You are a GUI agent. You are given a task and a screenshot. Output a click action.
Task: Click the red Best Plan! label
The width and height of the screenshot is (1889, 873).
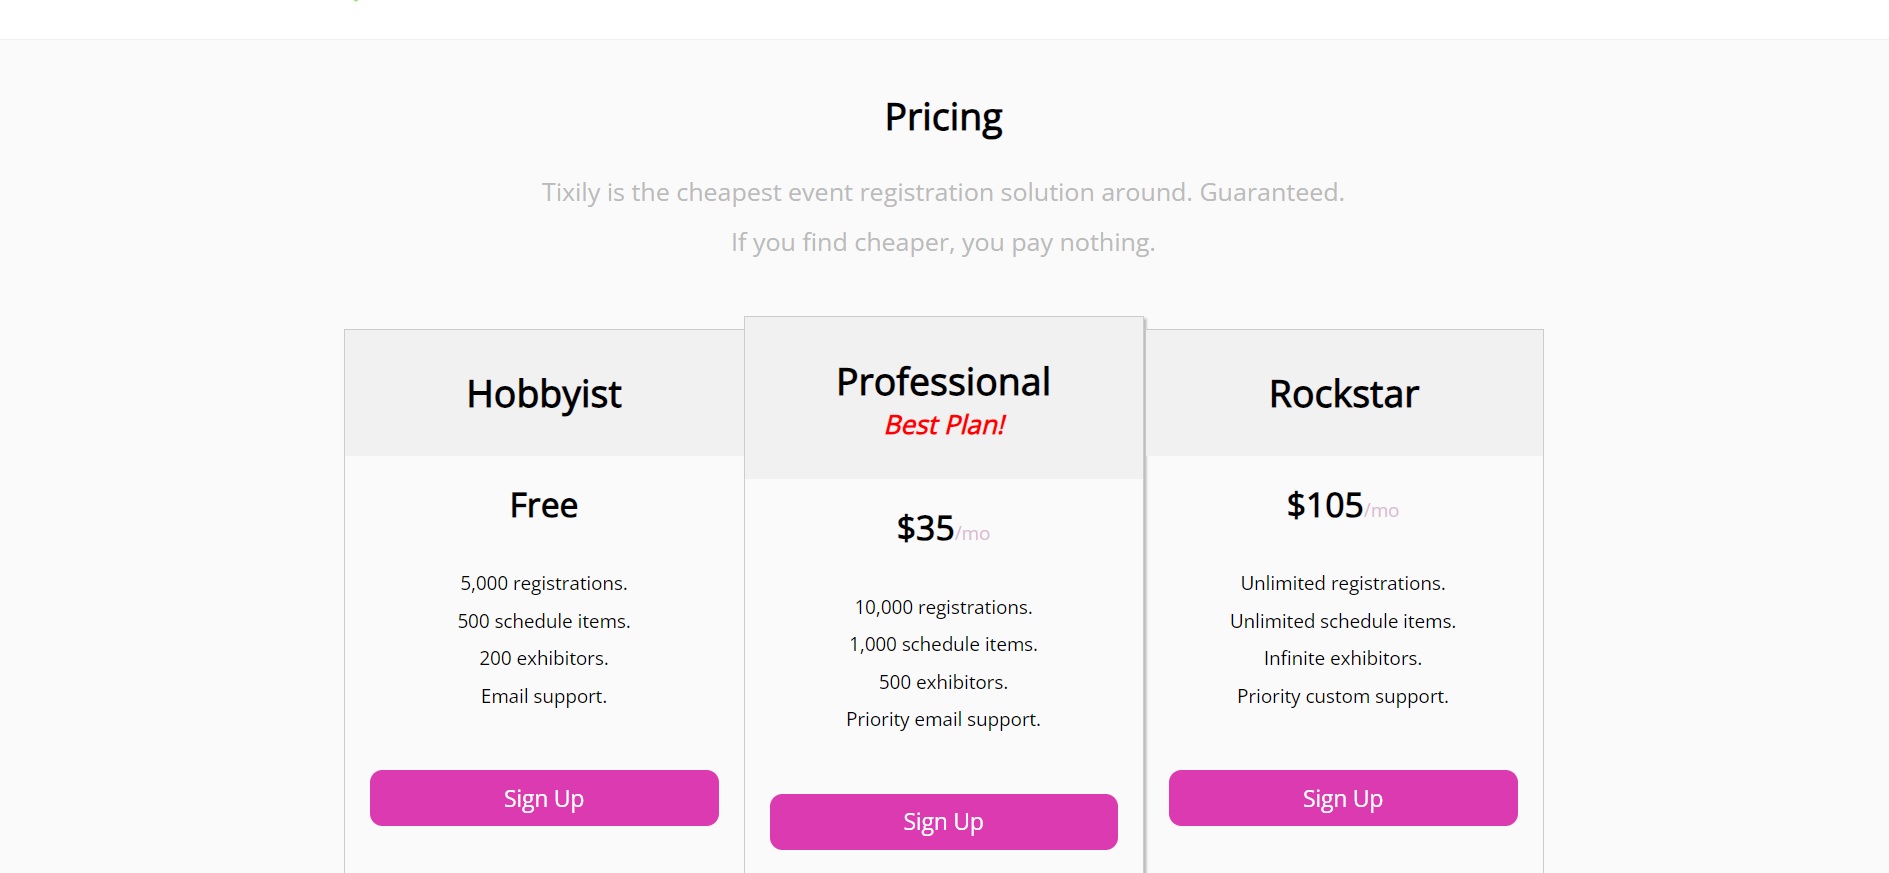(x=944, y=425)
